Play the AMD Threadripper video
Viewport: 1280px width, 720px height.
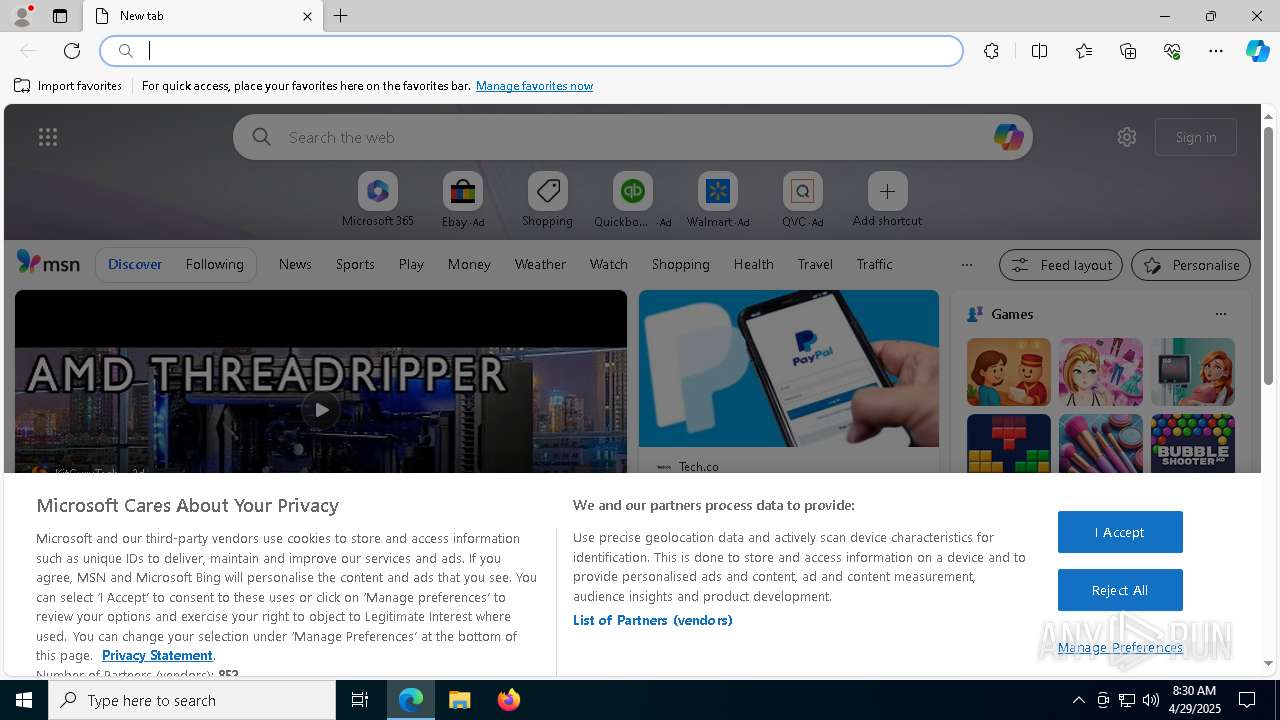click(320, 409)
